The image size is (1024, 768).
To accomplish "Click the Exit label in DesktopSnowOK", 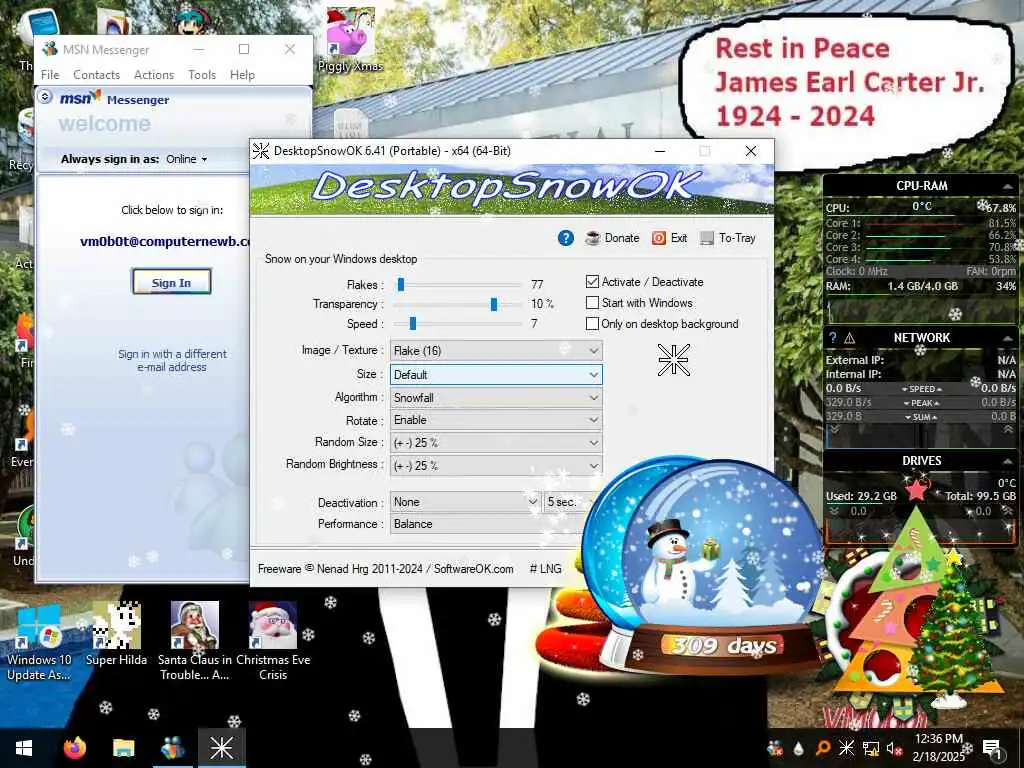I will (x=679, y=238).
